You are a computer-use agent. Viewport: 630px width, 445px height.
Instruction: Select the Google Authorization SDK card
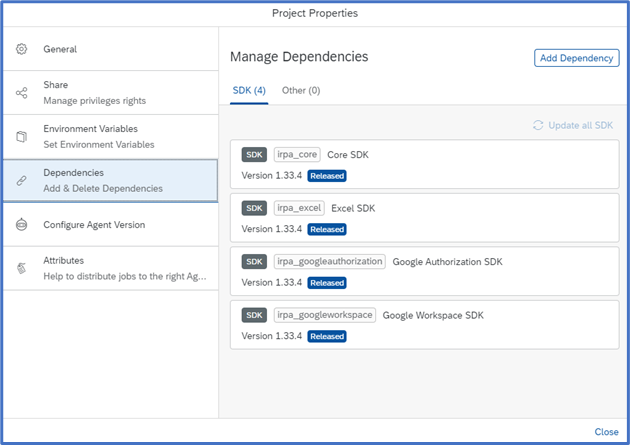[x=425, y=271]
